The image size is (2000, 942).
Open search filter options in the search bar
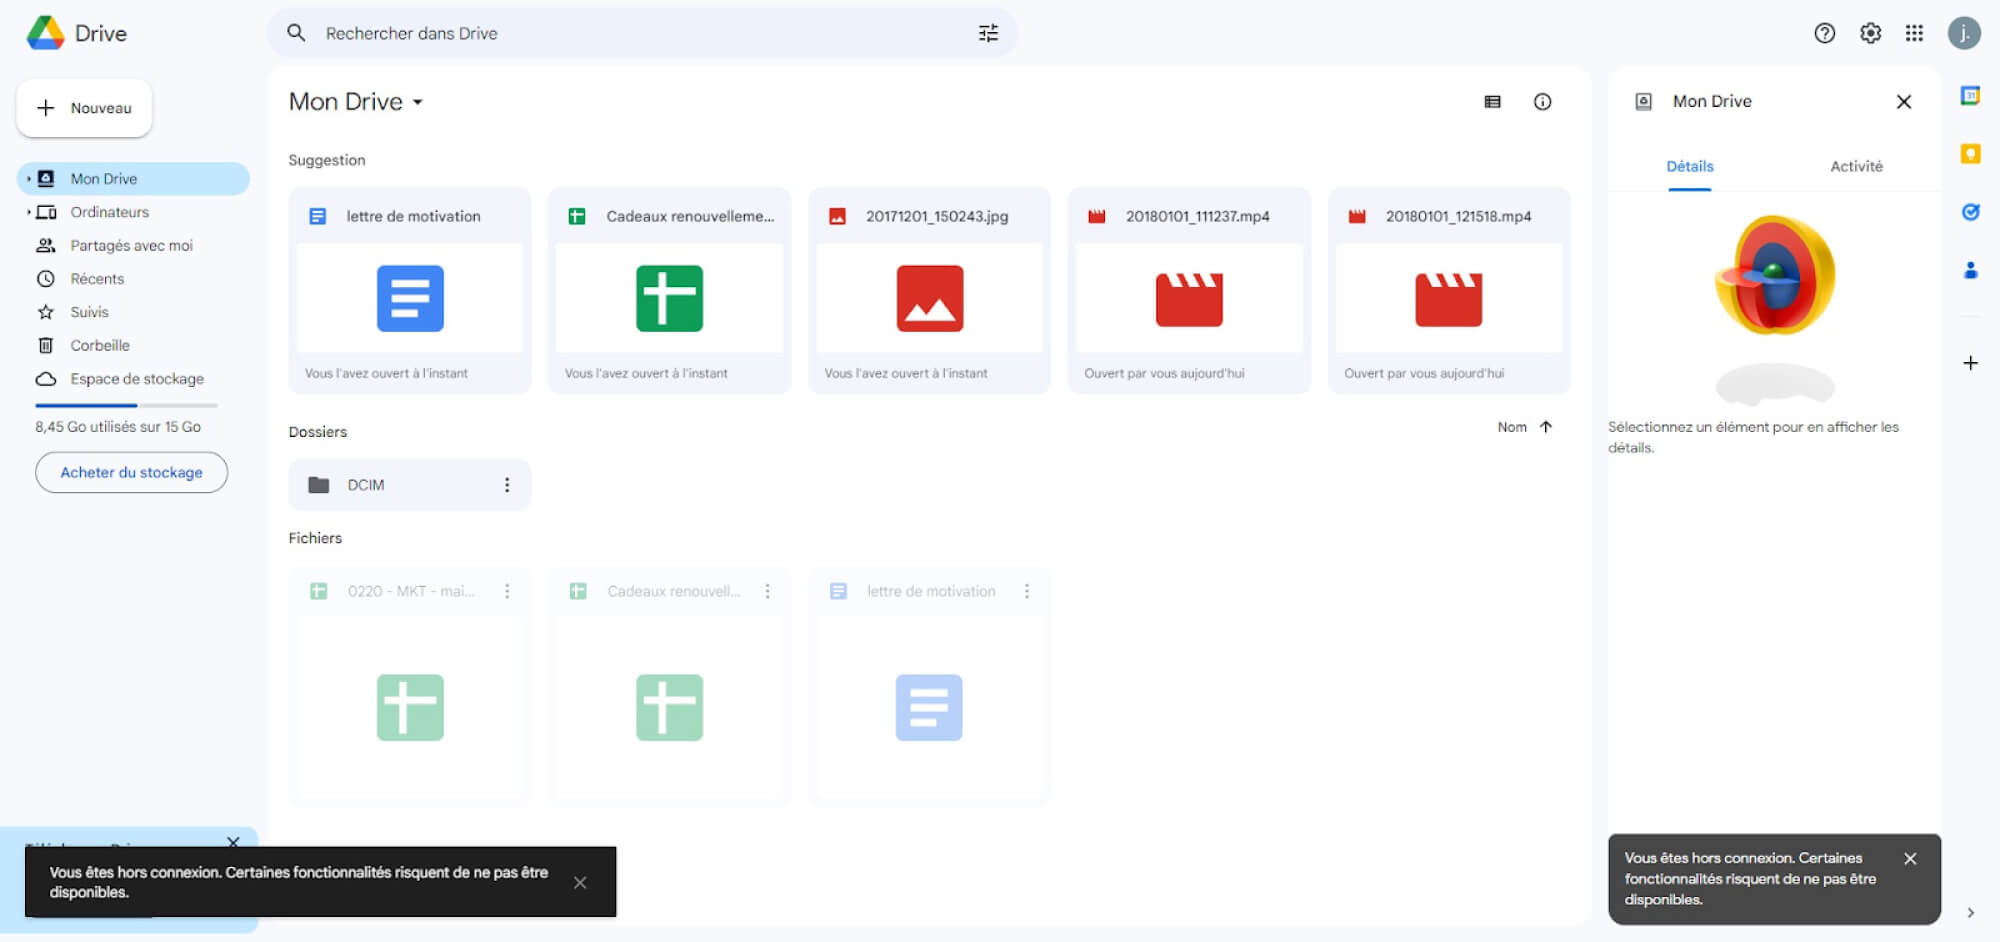(x=988, y=33)
